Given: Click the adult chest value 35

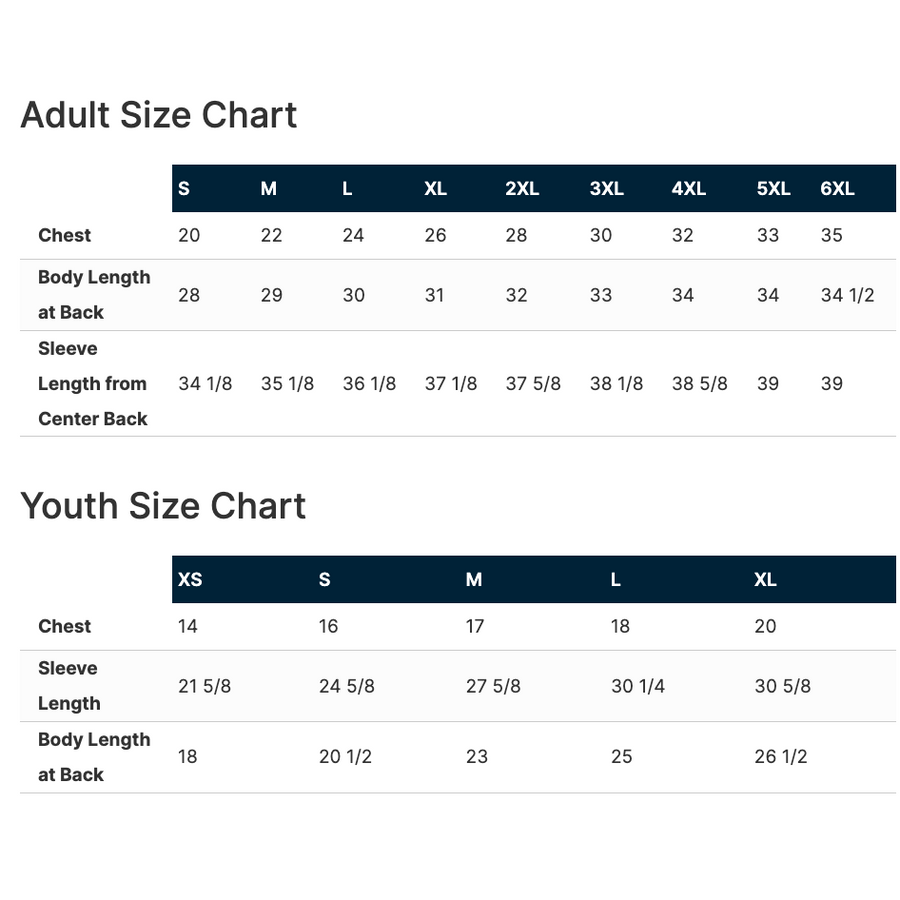Looking at the screenshot, I should point(831,235).
